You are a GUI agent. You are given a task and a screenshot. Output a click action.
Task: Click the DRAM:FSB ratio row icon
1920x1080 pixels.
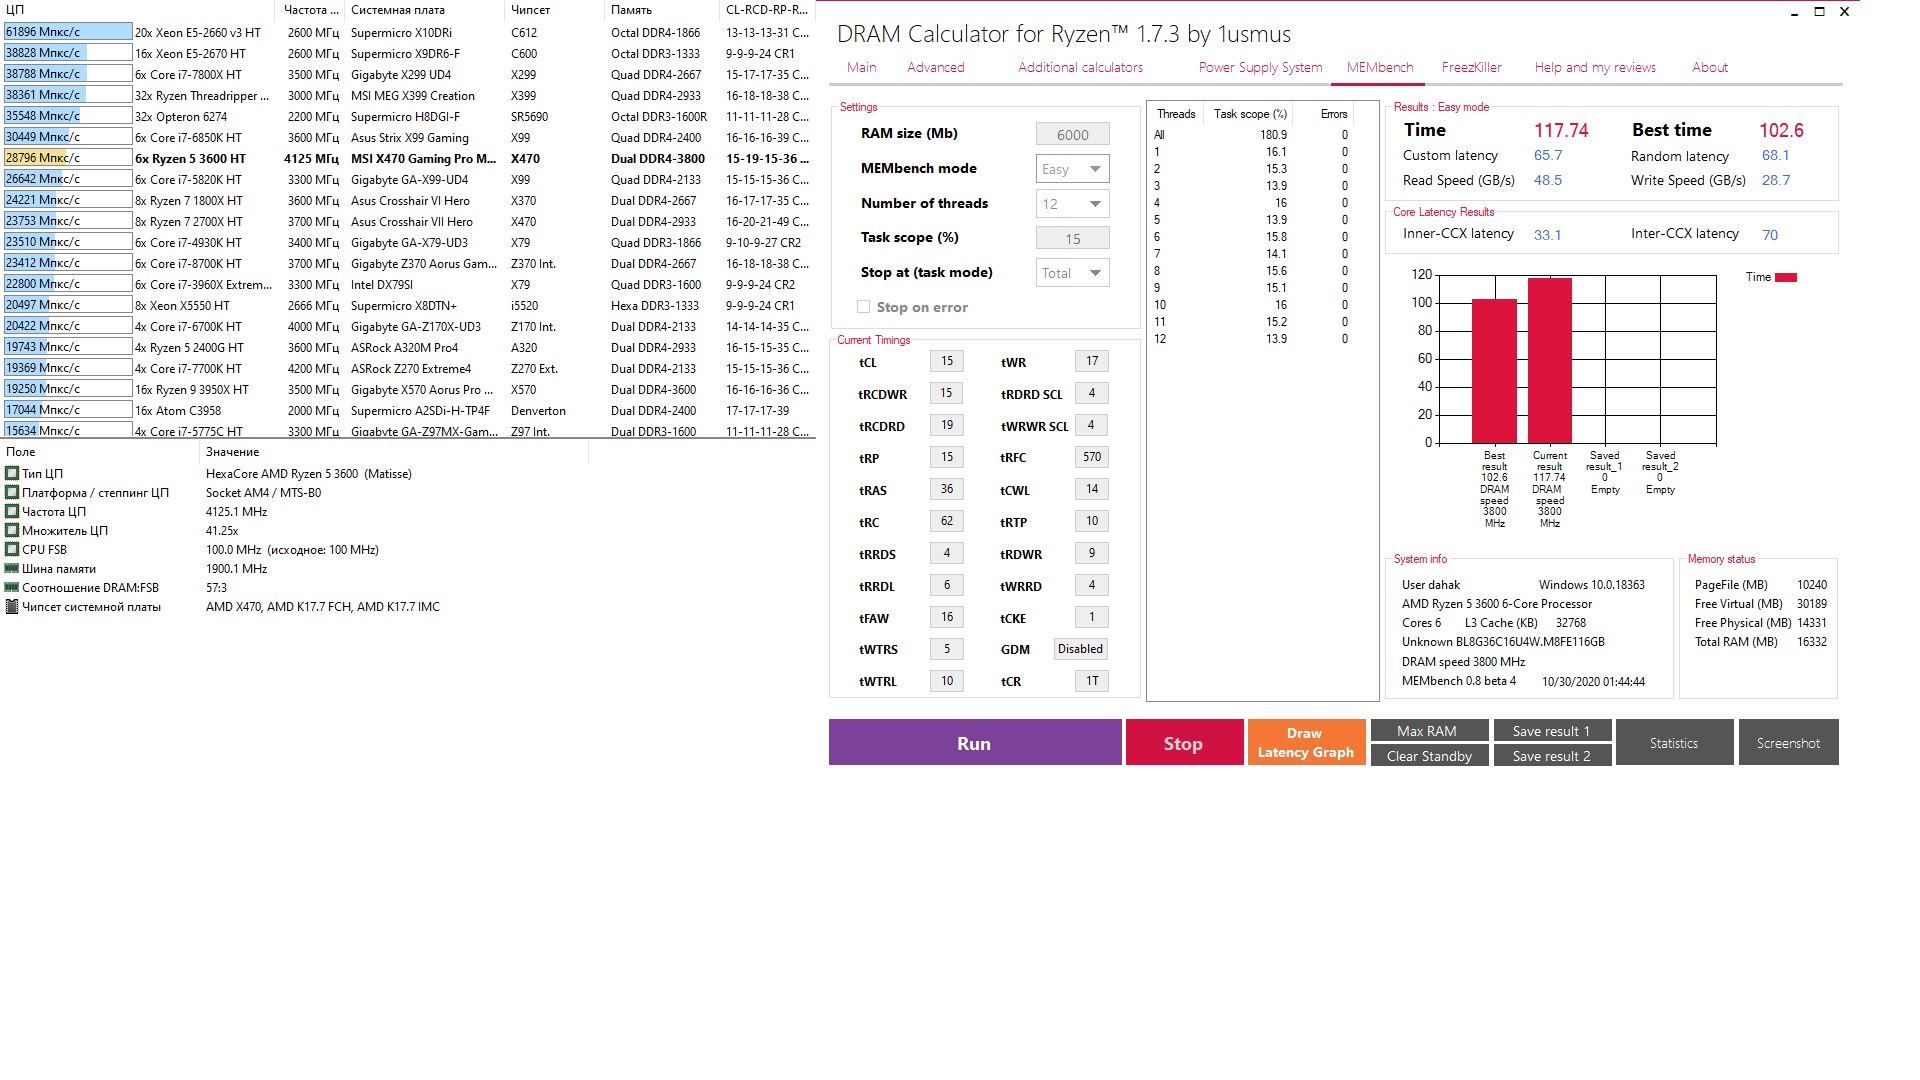click(x=12, y=588)
